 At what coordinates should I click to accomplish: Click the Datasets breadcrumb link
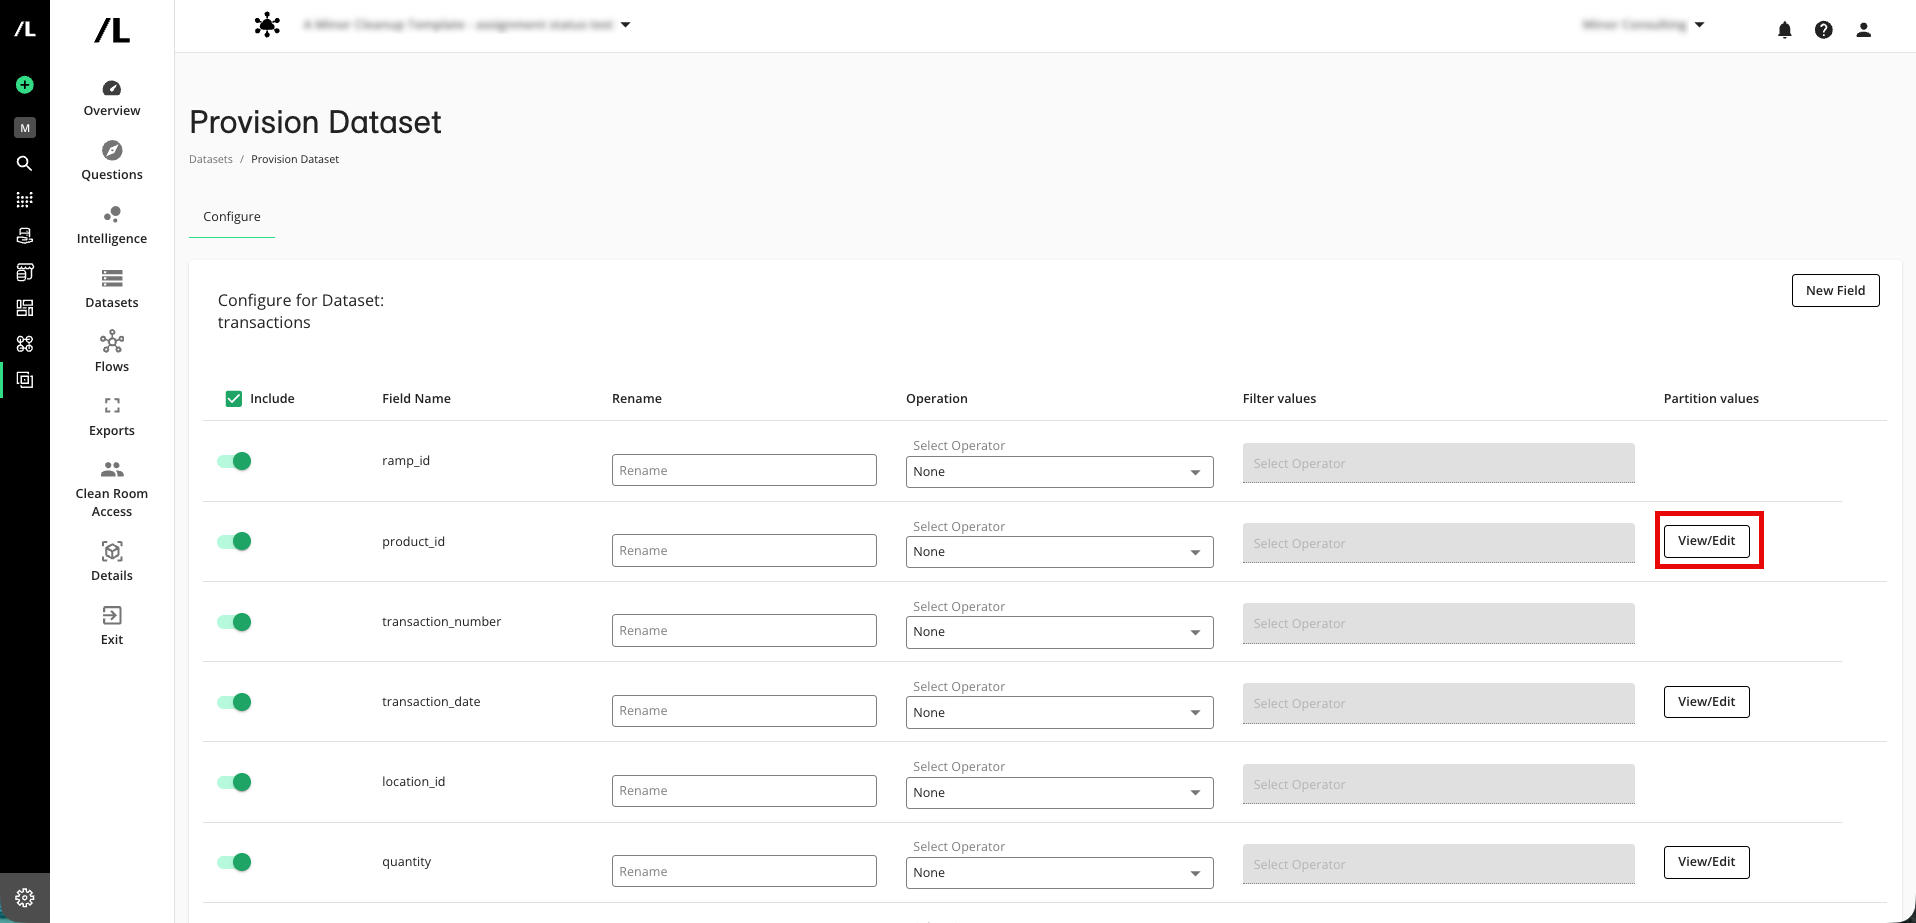coord(211,159)
